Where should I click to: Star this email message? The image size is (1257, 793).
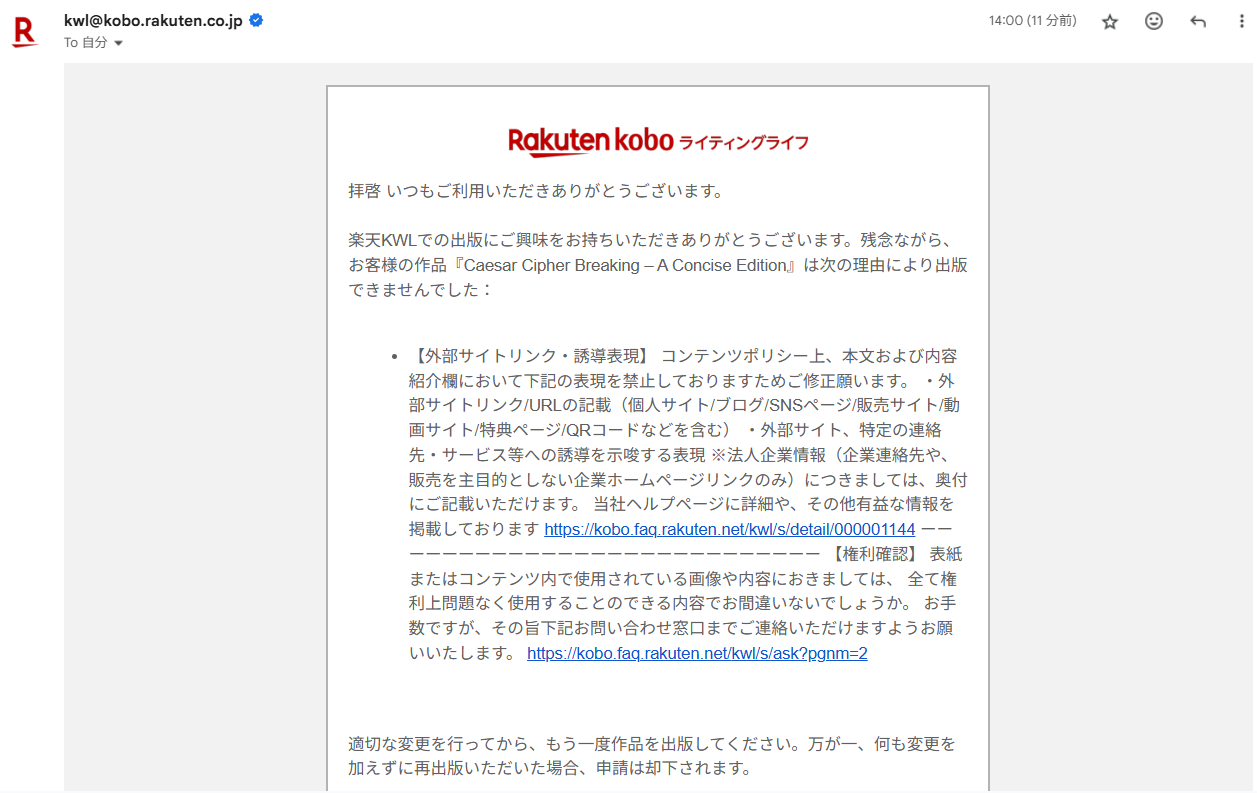pos(1110,22)
